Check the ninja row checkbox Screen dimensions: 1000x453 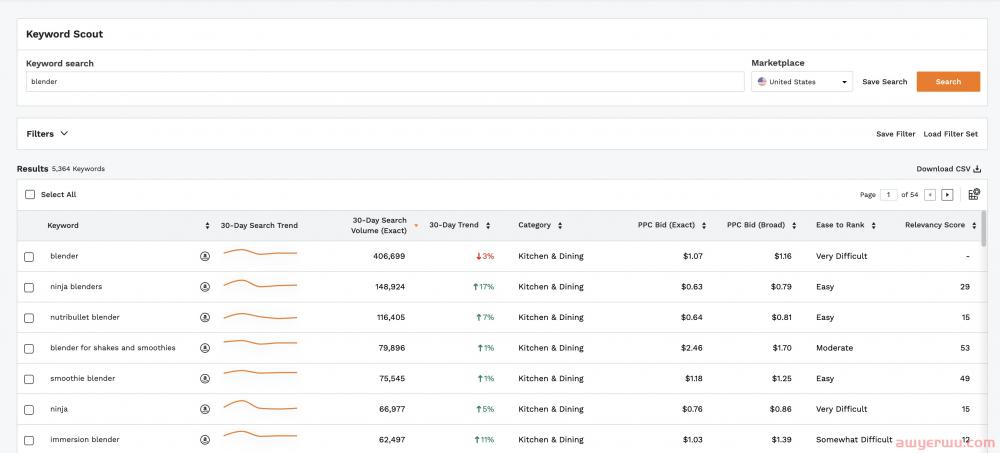click(x=29, y=410)
